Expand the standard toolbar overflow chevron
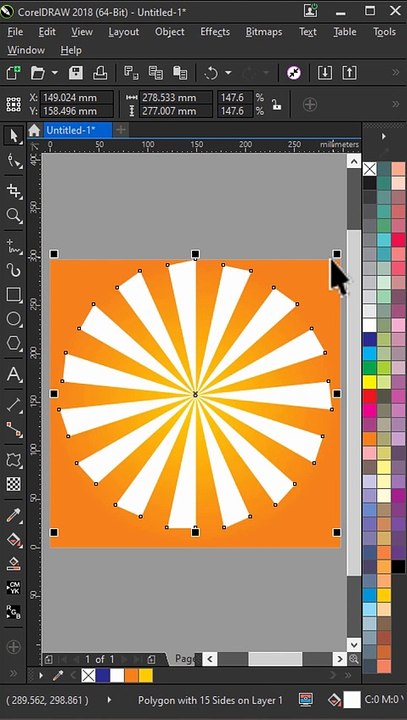Image resolution: width=407 pixels, height=720 pixels. pos(396,73)
